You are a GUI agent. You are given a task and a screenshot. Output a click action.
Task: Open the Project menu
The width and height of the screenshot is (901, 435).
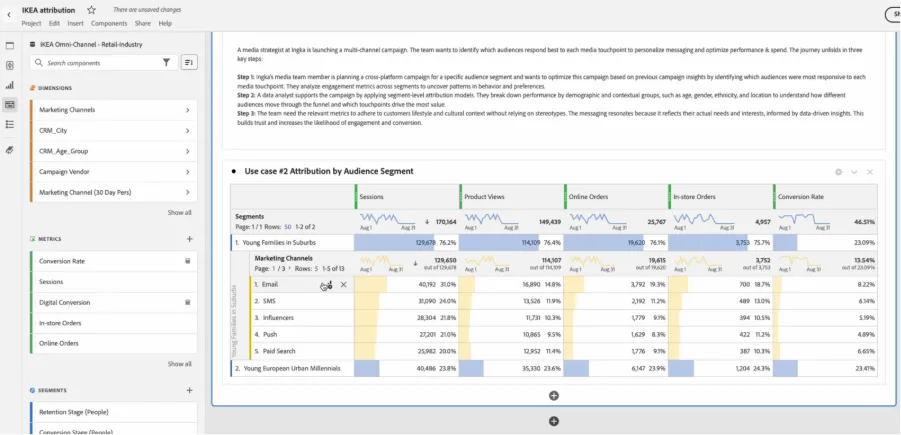[x=32, y=24]
